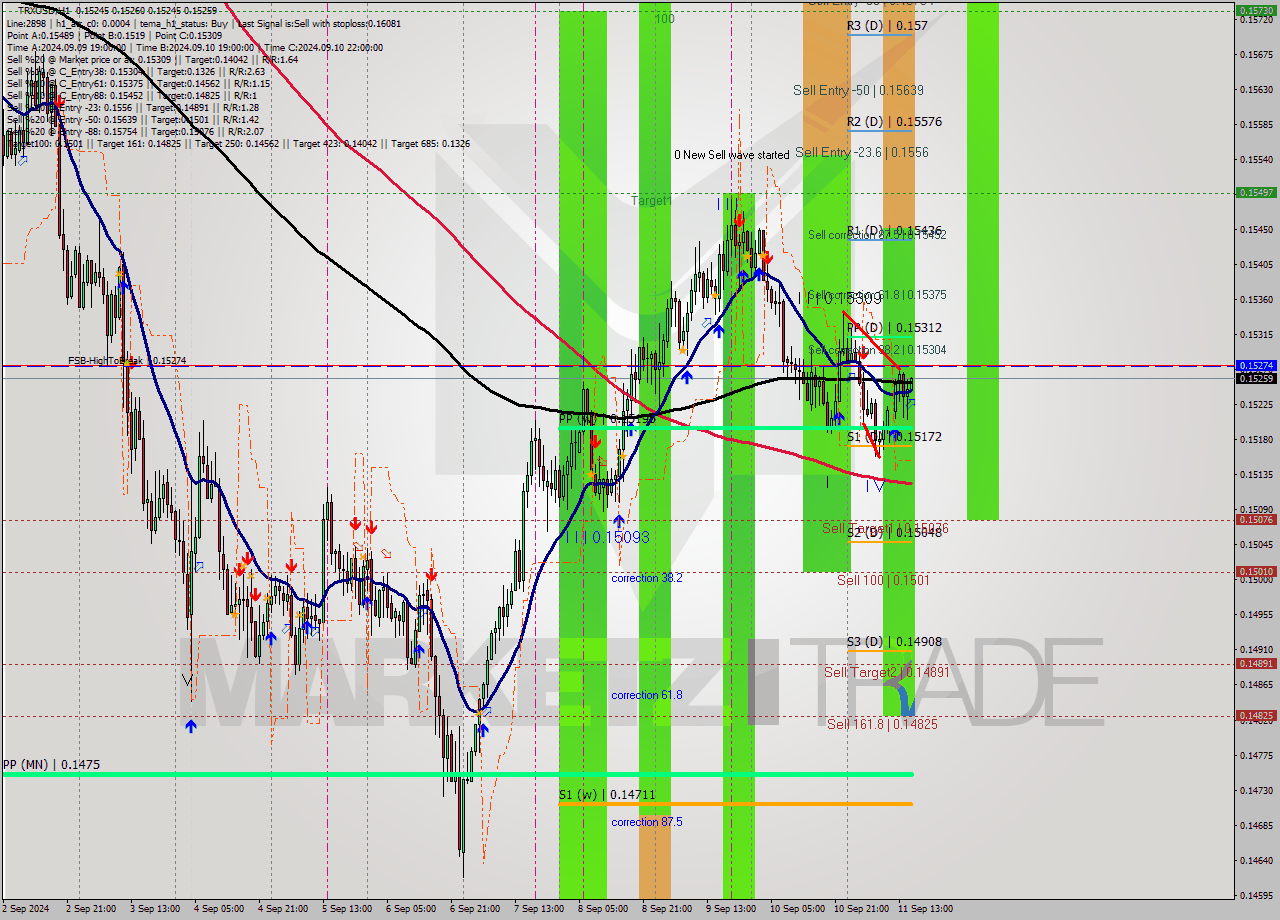The width and height of the screenshot is (1280, 920).
Task: Click the red 0.15010 price axis tag
Action: point(1256,572)
